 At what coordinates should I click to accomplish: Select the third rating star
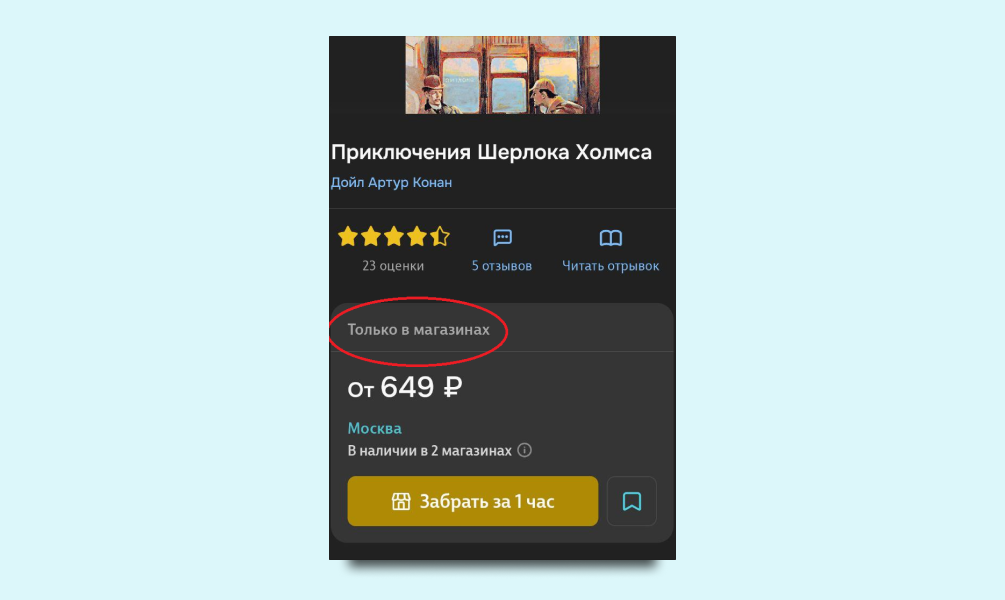(x=394, y=237)
